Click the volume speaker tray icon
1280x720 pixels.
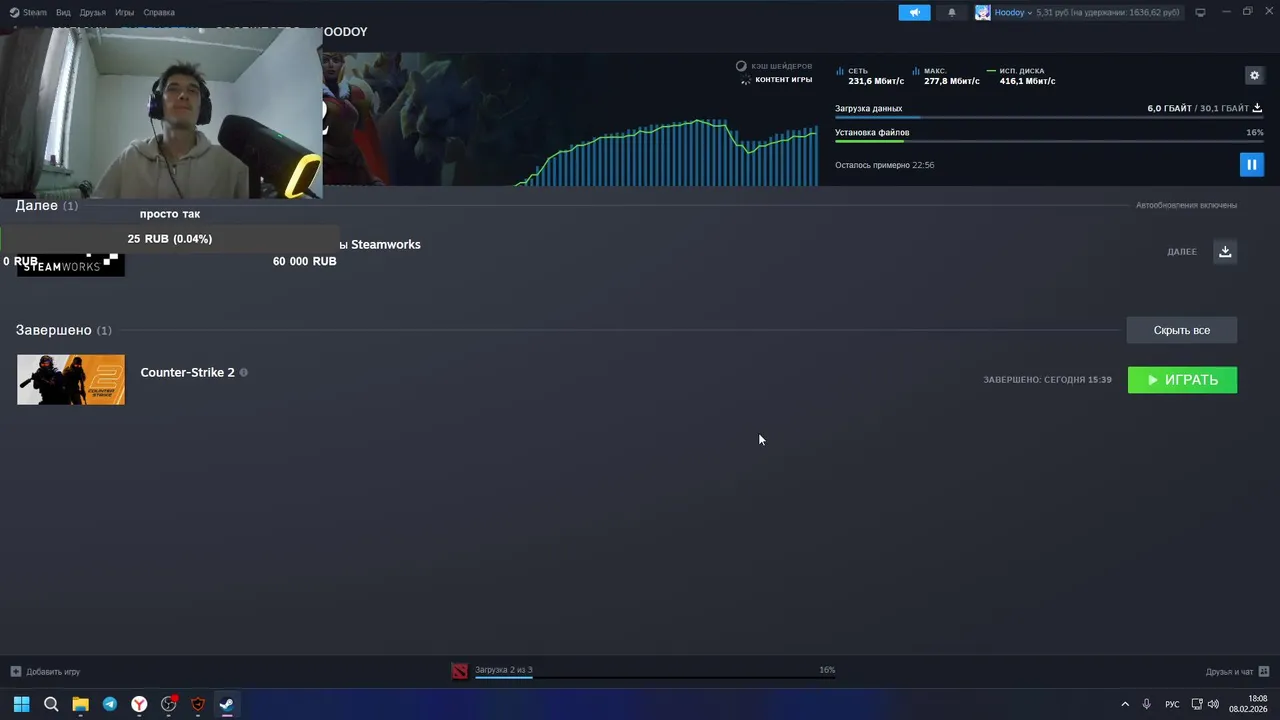[1213, 704]
